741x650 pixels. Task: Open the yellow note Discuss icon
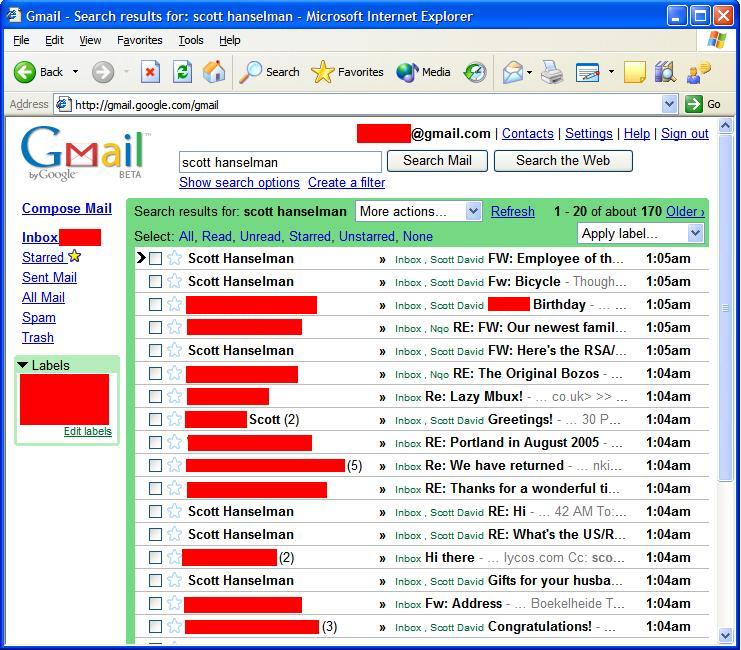[635, 72]
